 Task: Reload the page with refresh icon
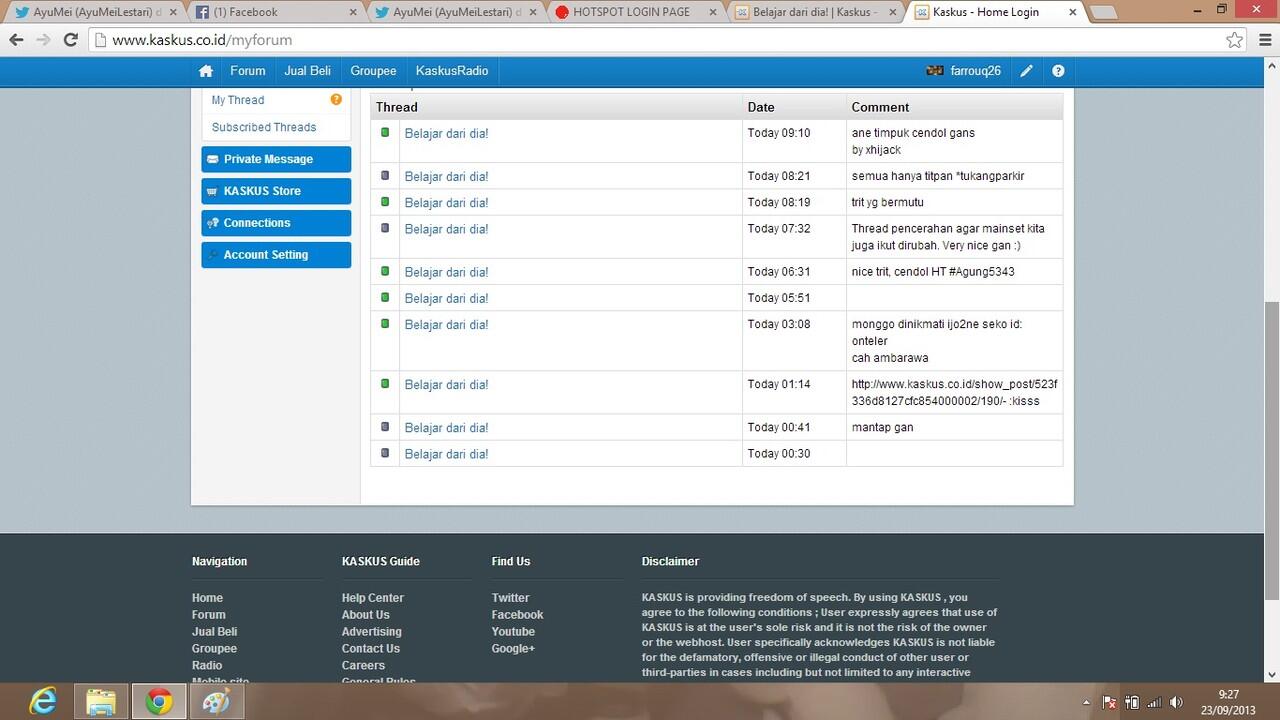(70, 40)
